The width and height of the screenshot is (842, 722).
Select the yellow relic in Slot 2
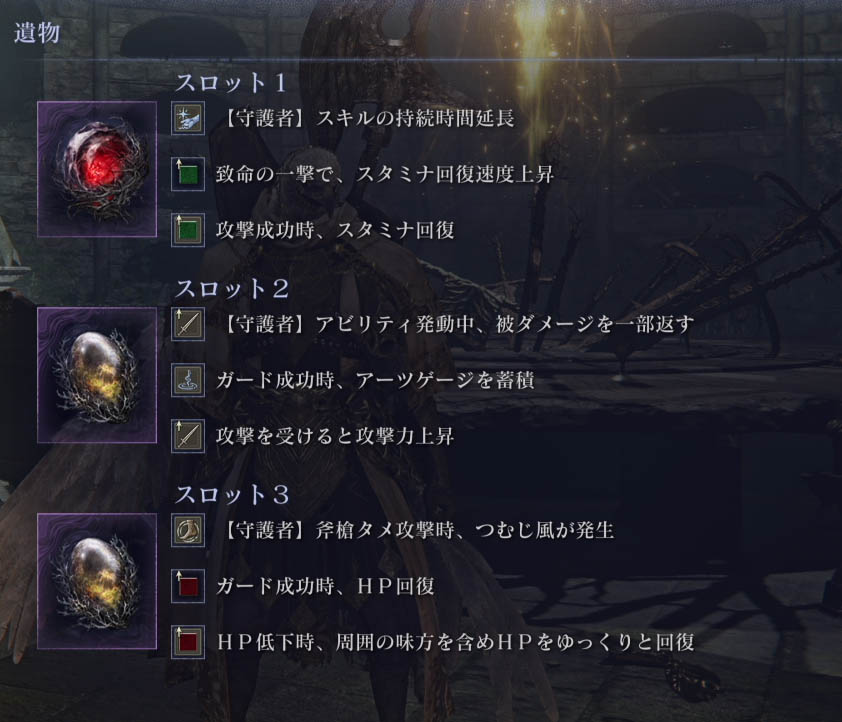[x=97, y=375]
